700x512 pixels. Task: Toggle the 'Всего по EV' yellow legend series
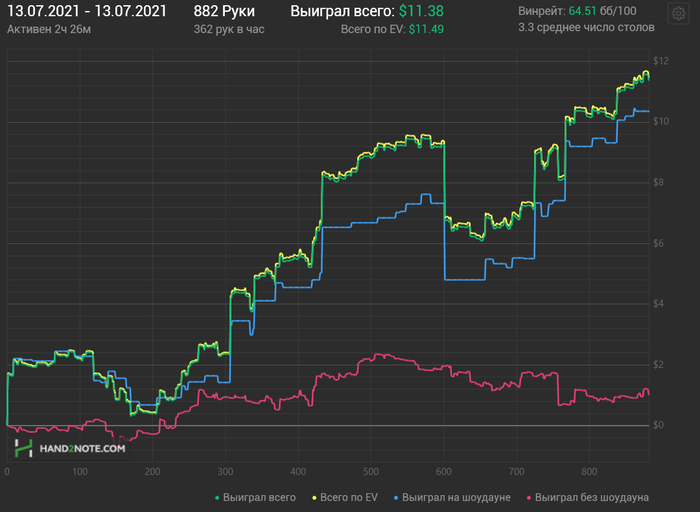coord(345,497)
